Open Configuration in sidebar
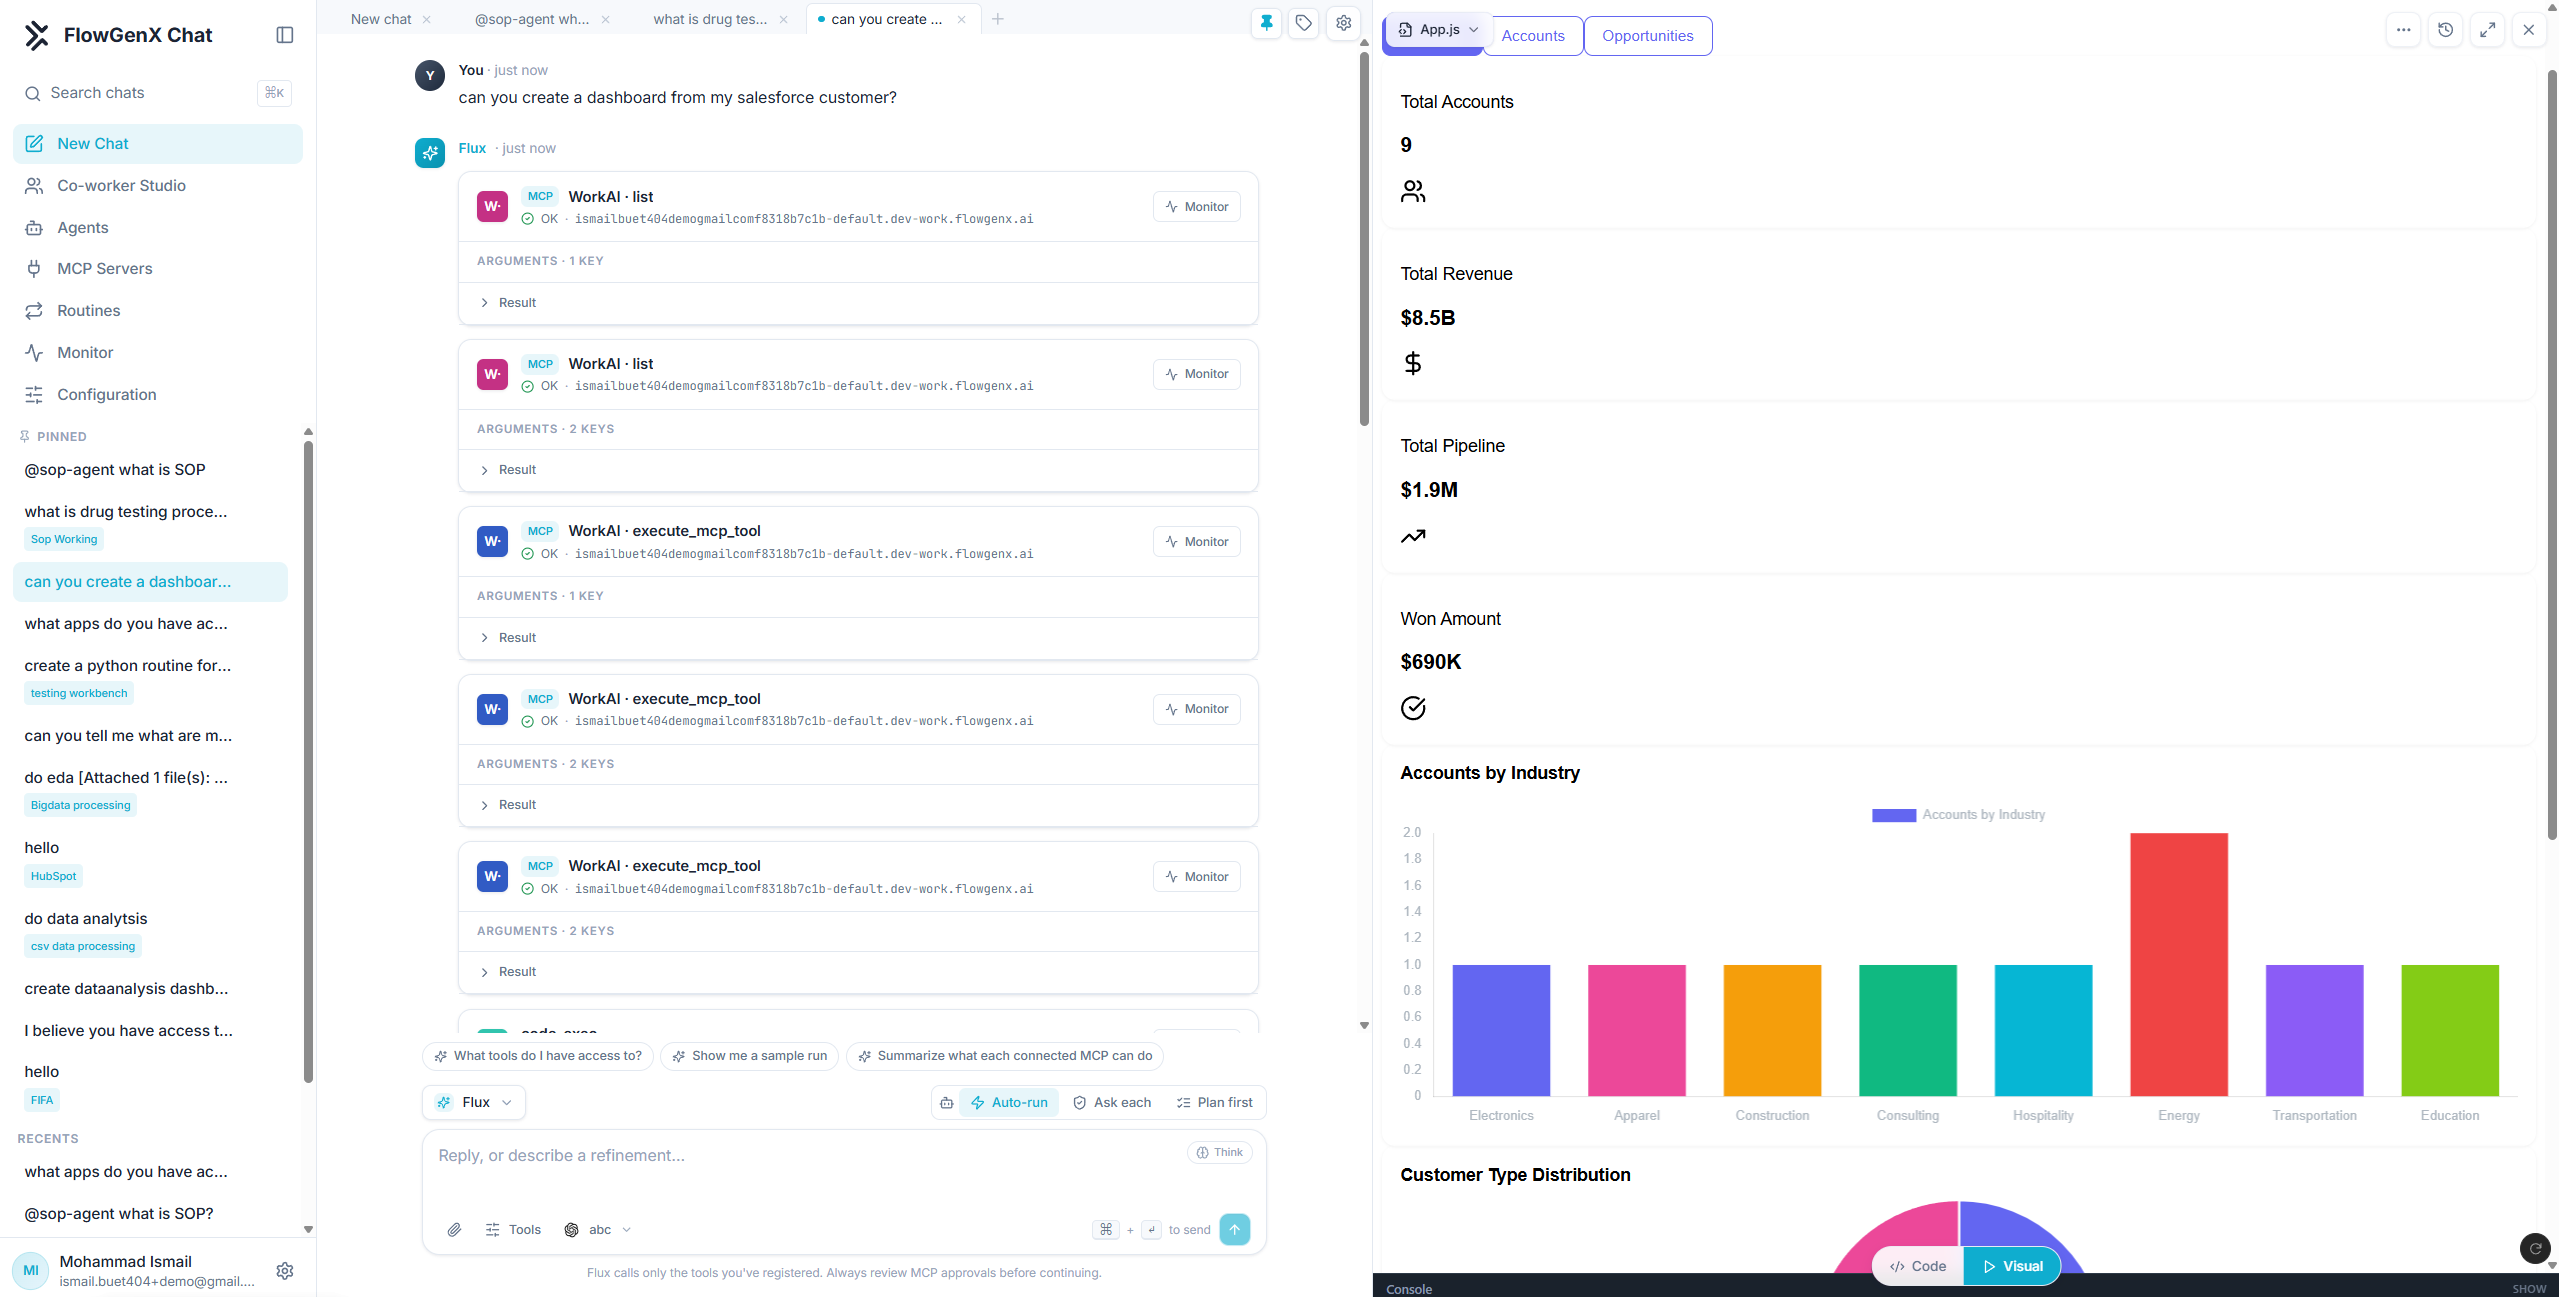The image size is (2559, 1297). click(x=158, y=395)
